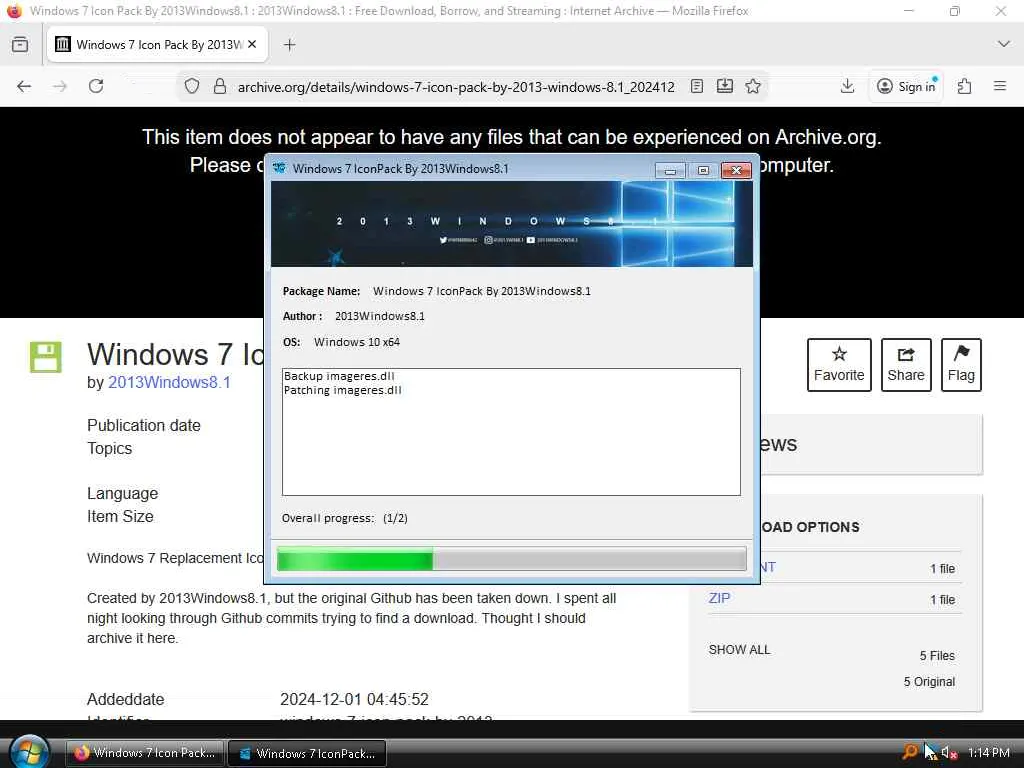View site security padlock info
This screenshot has height=768, width=1024.
220,86
